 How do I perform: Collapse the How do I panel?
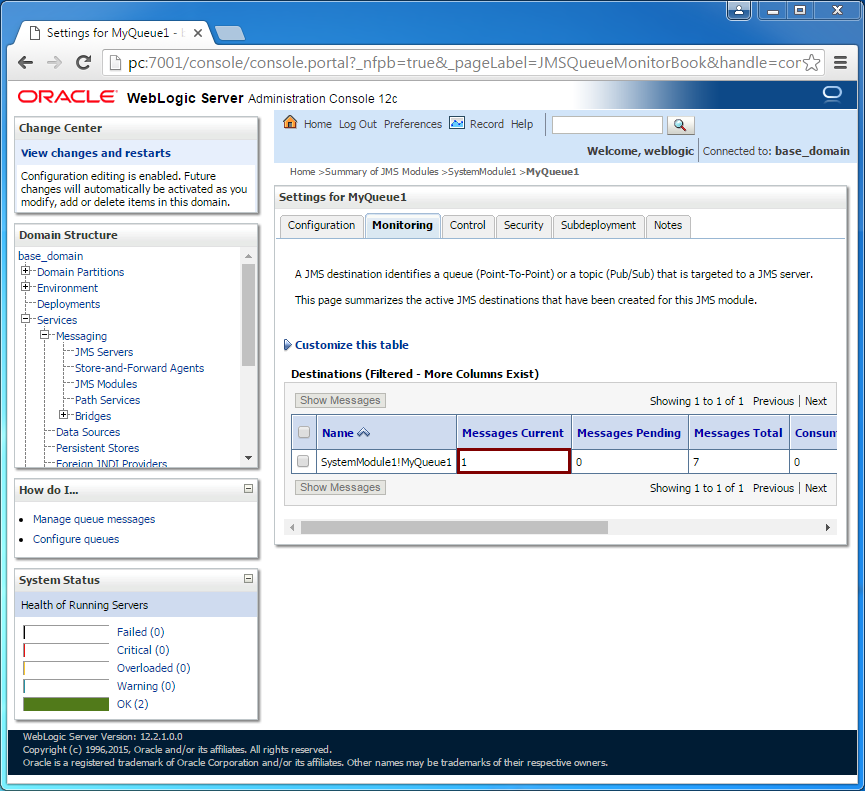(249, 489)
